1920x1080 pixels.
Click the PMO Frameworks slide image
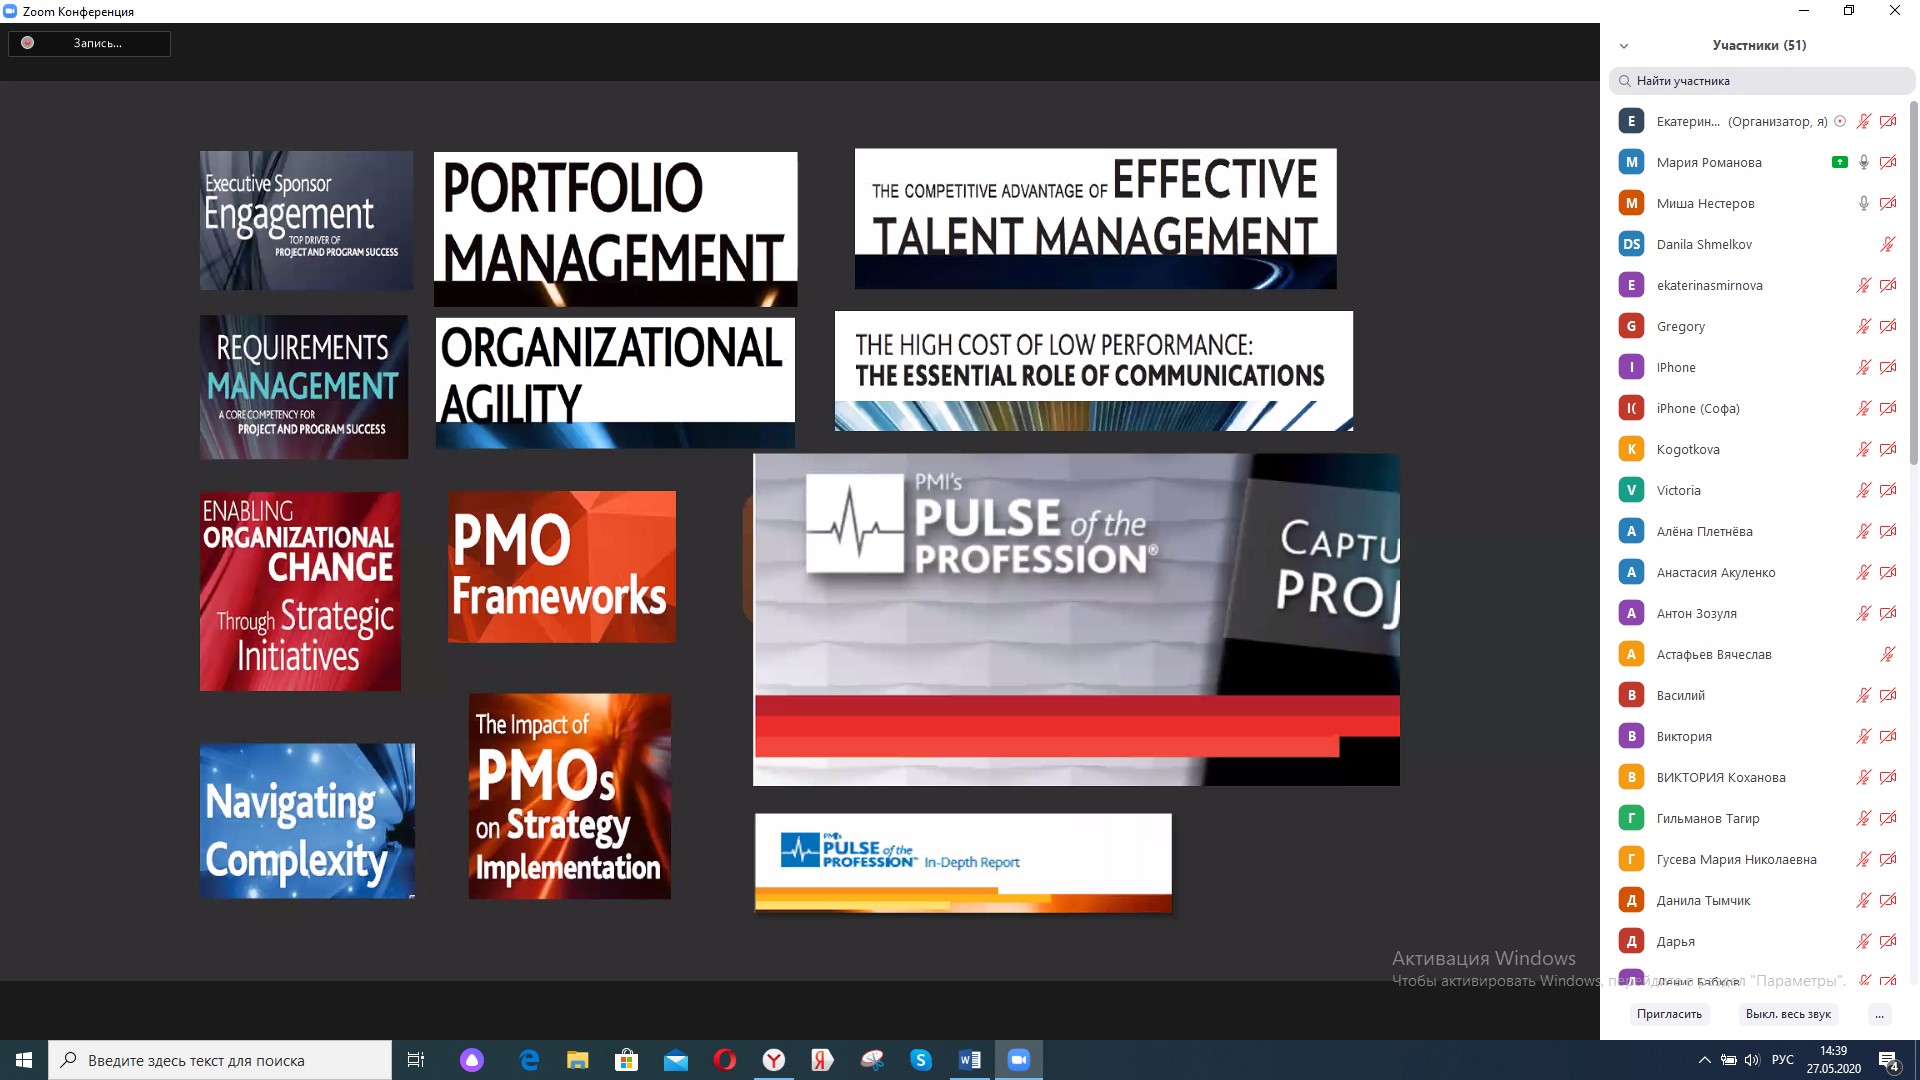(x=562, y=566)
